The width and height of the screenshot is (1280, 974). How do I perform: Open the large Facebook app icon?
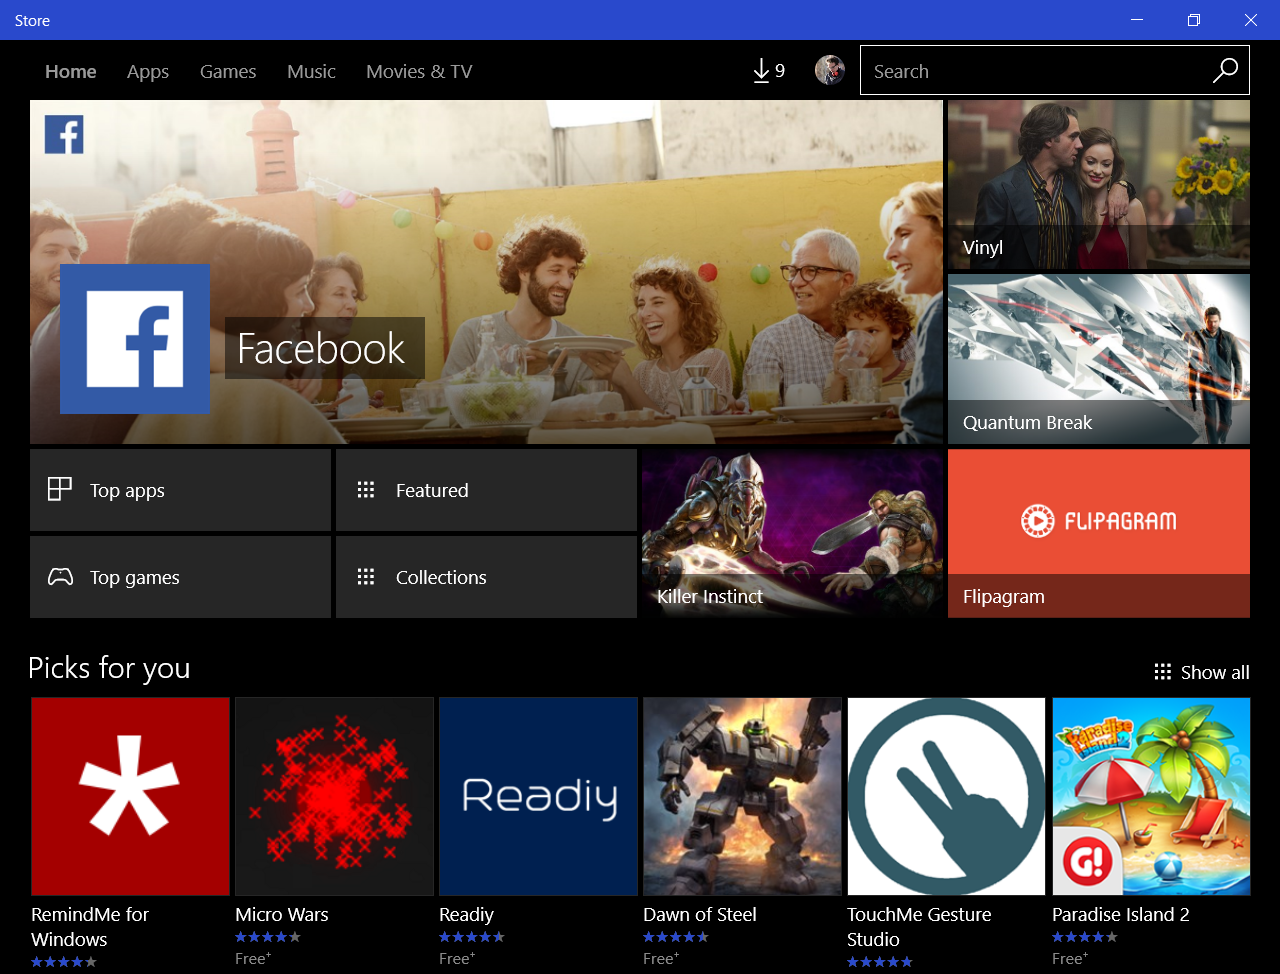(x=135, y=339)
